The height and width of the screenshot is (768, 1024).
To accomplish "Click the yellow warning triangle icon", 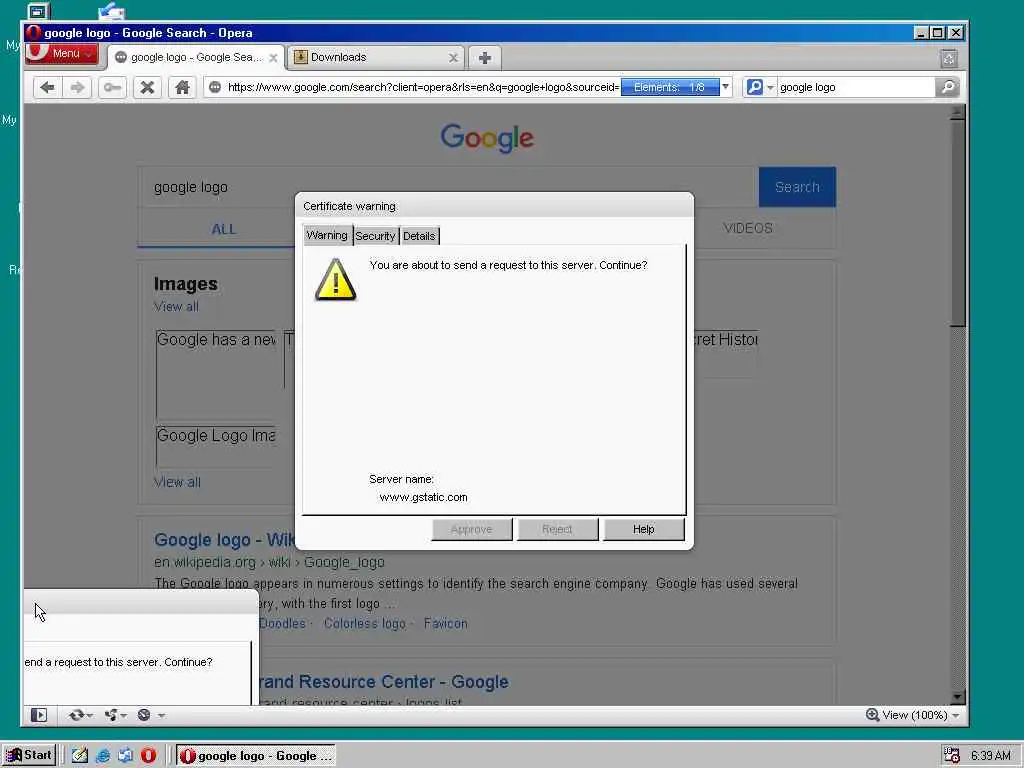I will click(x=336, y=280).
